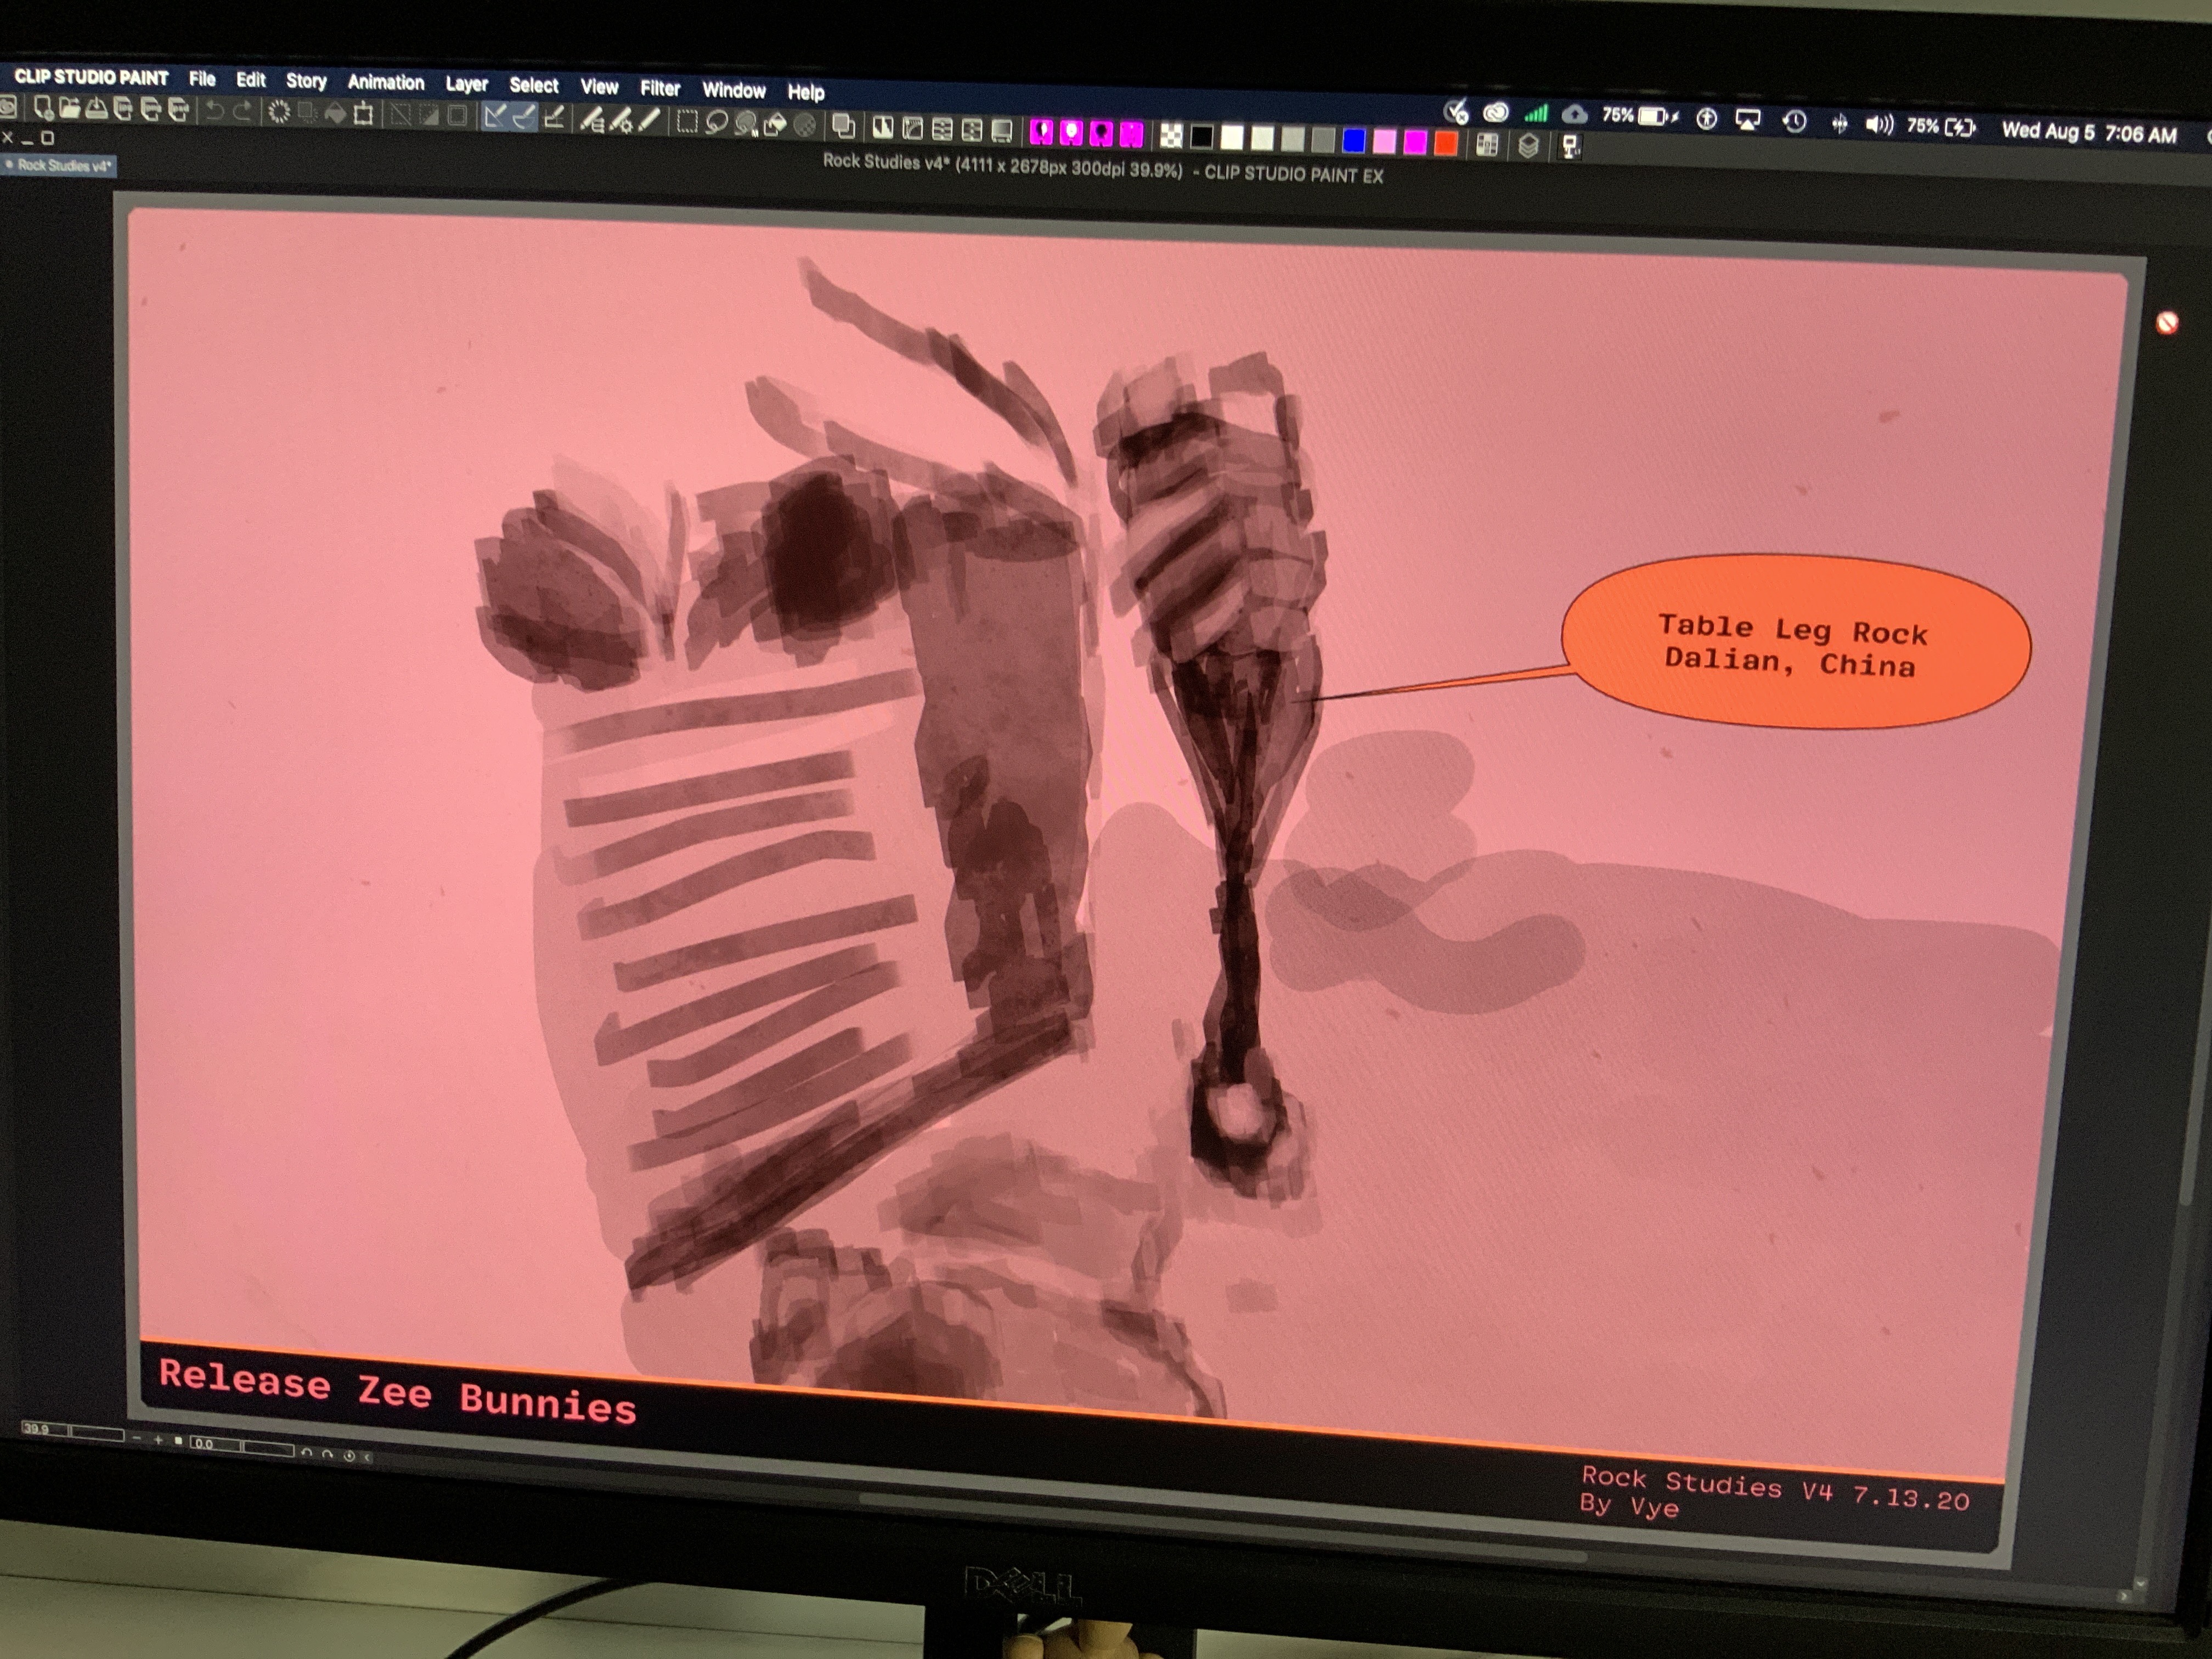Click the Undo arrow in toolbar
2212x1659 pixels.
point(214,111)
